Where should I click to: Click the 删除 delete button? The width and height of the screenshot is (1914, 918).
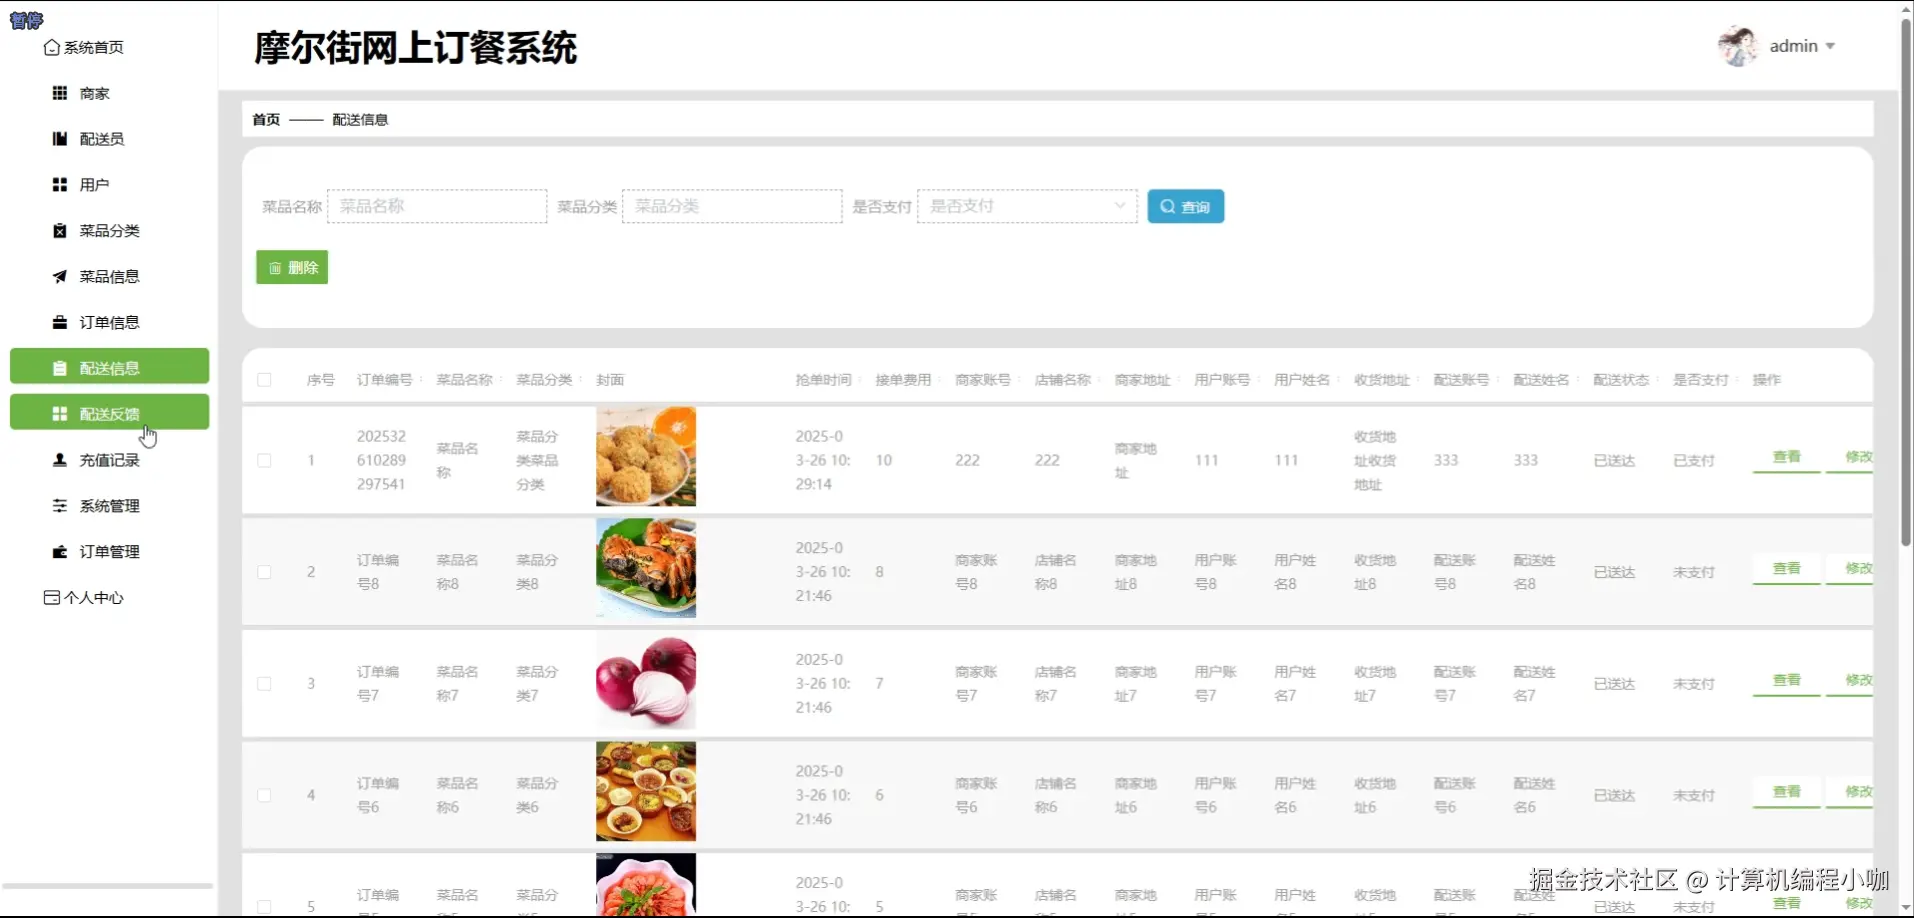[291, 267]
